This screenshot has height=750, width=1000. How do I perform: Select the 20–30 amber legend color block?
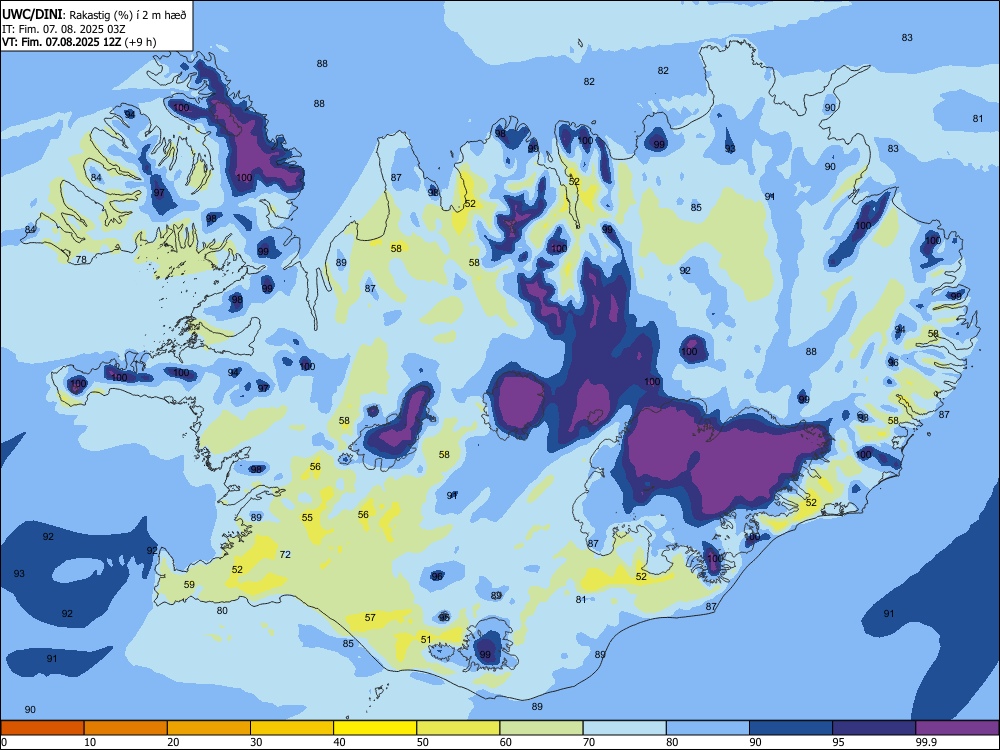coord(209,728)
